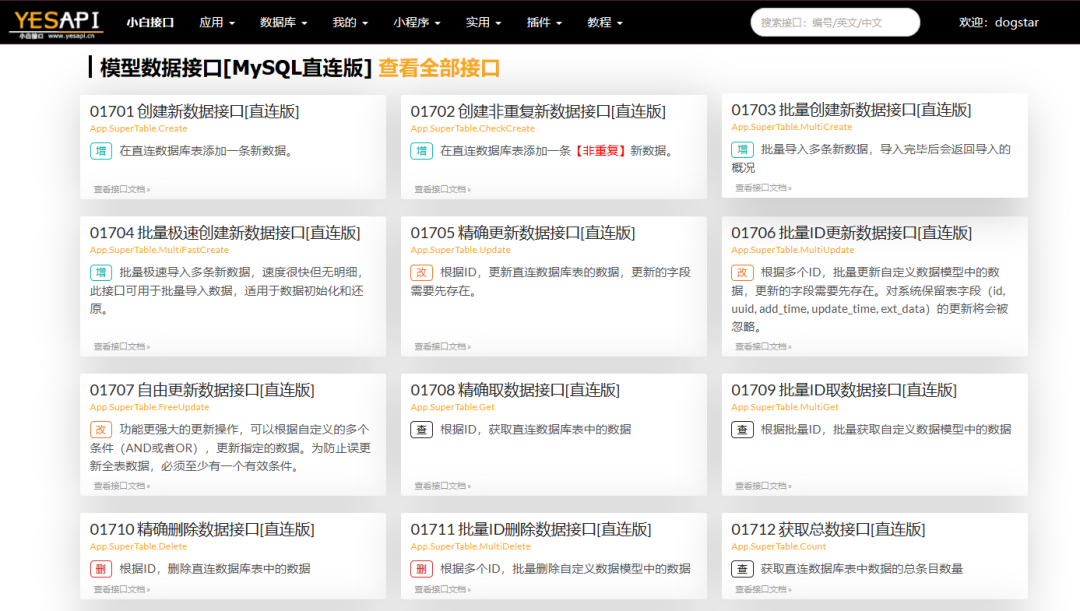Image resolution: width=1080 pixels, height=611 pixels.
Task: View 查看接口文档 for card 01705
Action: click(x=442, y=346)
